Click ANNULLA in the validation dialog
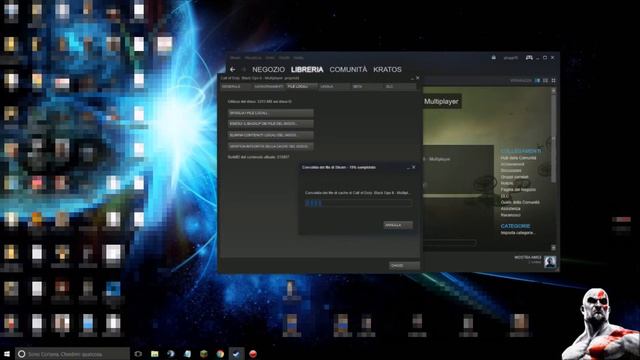 (x=398, y=225)
